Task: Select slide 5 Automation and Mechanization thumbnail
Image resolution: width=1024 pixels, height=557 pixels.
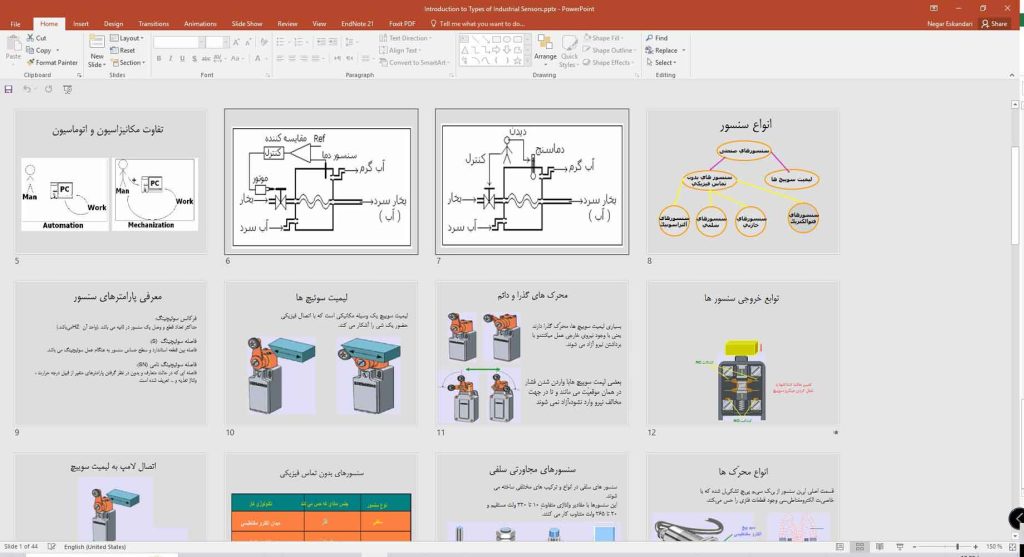Action: click(110, 182)
